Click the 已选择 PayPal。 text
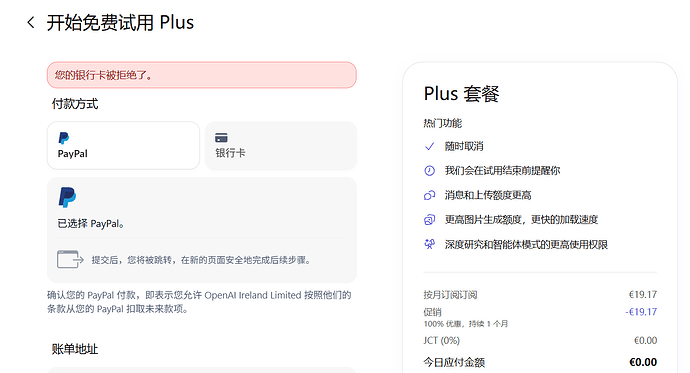 91,223
